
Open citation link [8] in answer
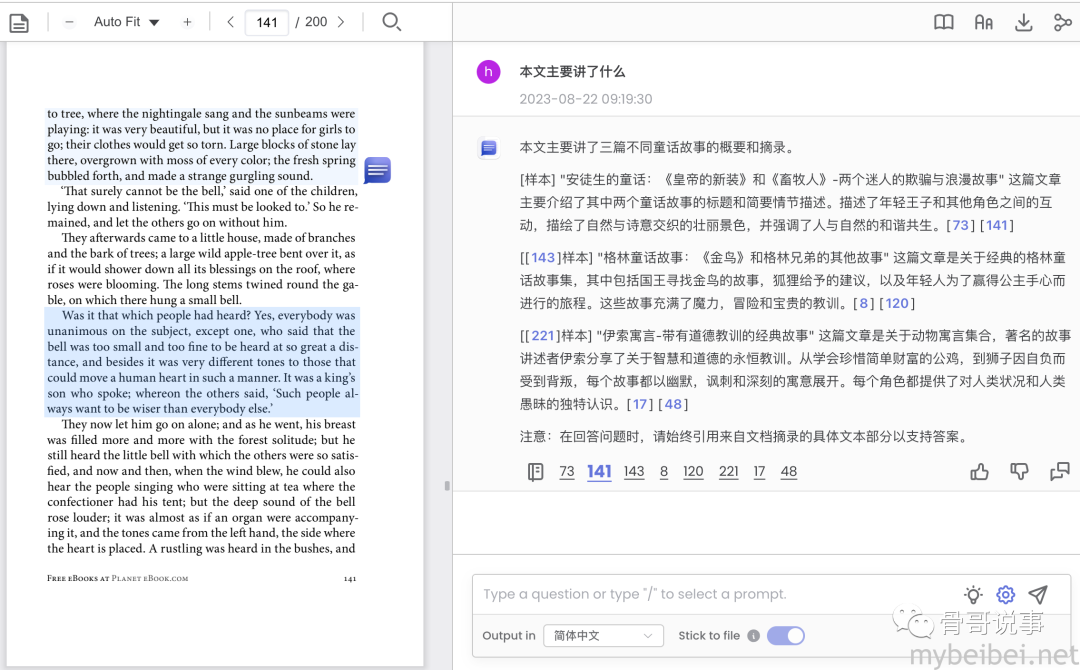pos(863,303)
